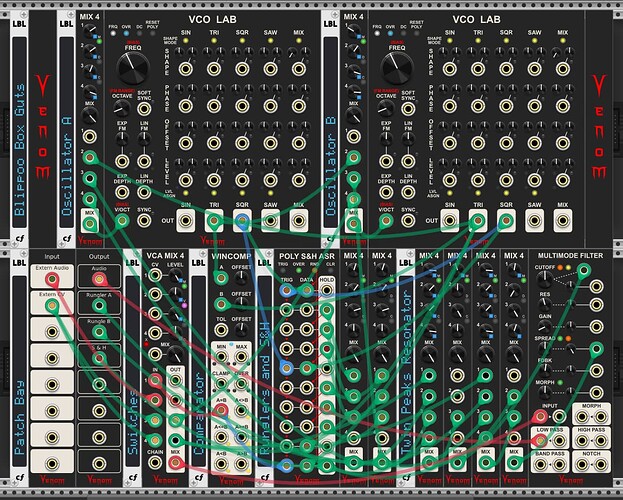Click S & H output jack in Patch Bay
This screenshot has height=500, width=623.
(x=99, y=358)
